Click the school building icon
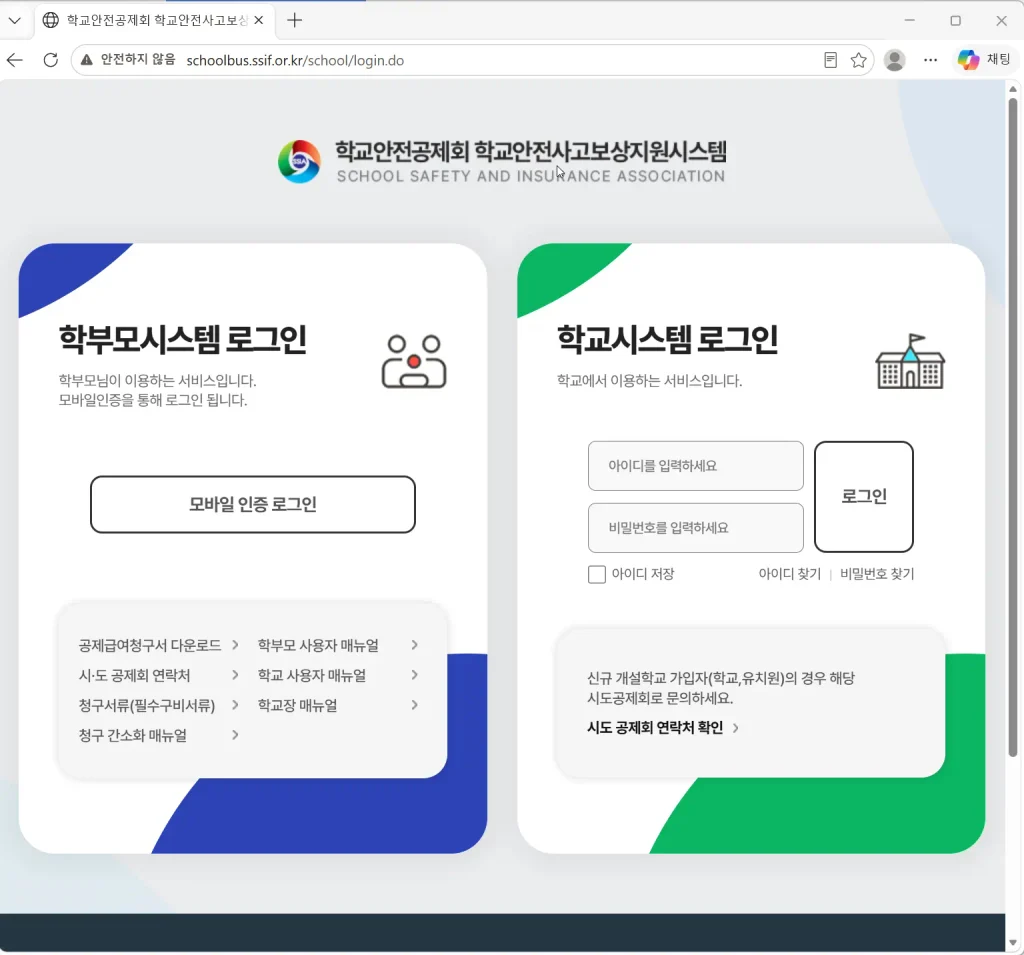 [x=910, y=361]
